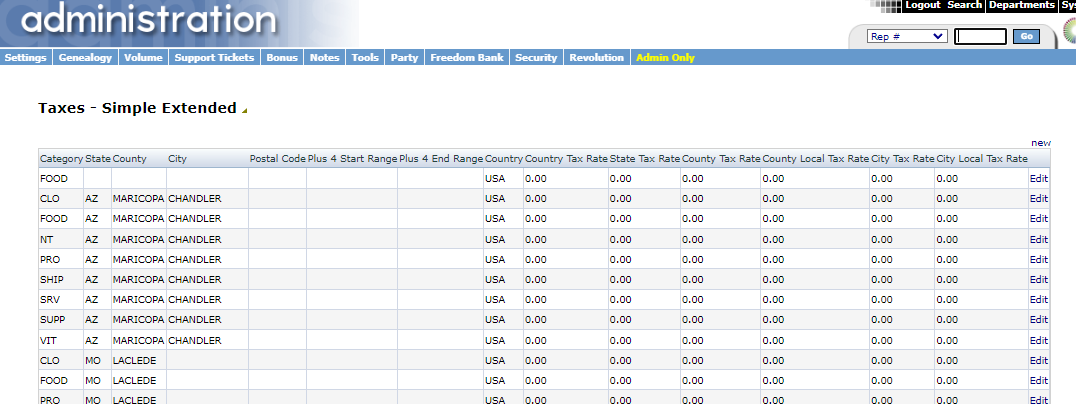1076x404 pixels.
Task: Open the Volume menu
Action: tap(143, 58)
